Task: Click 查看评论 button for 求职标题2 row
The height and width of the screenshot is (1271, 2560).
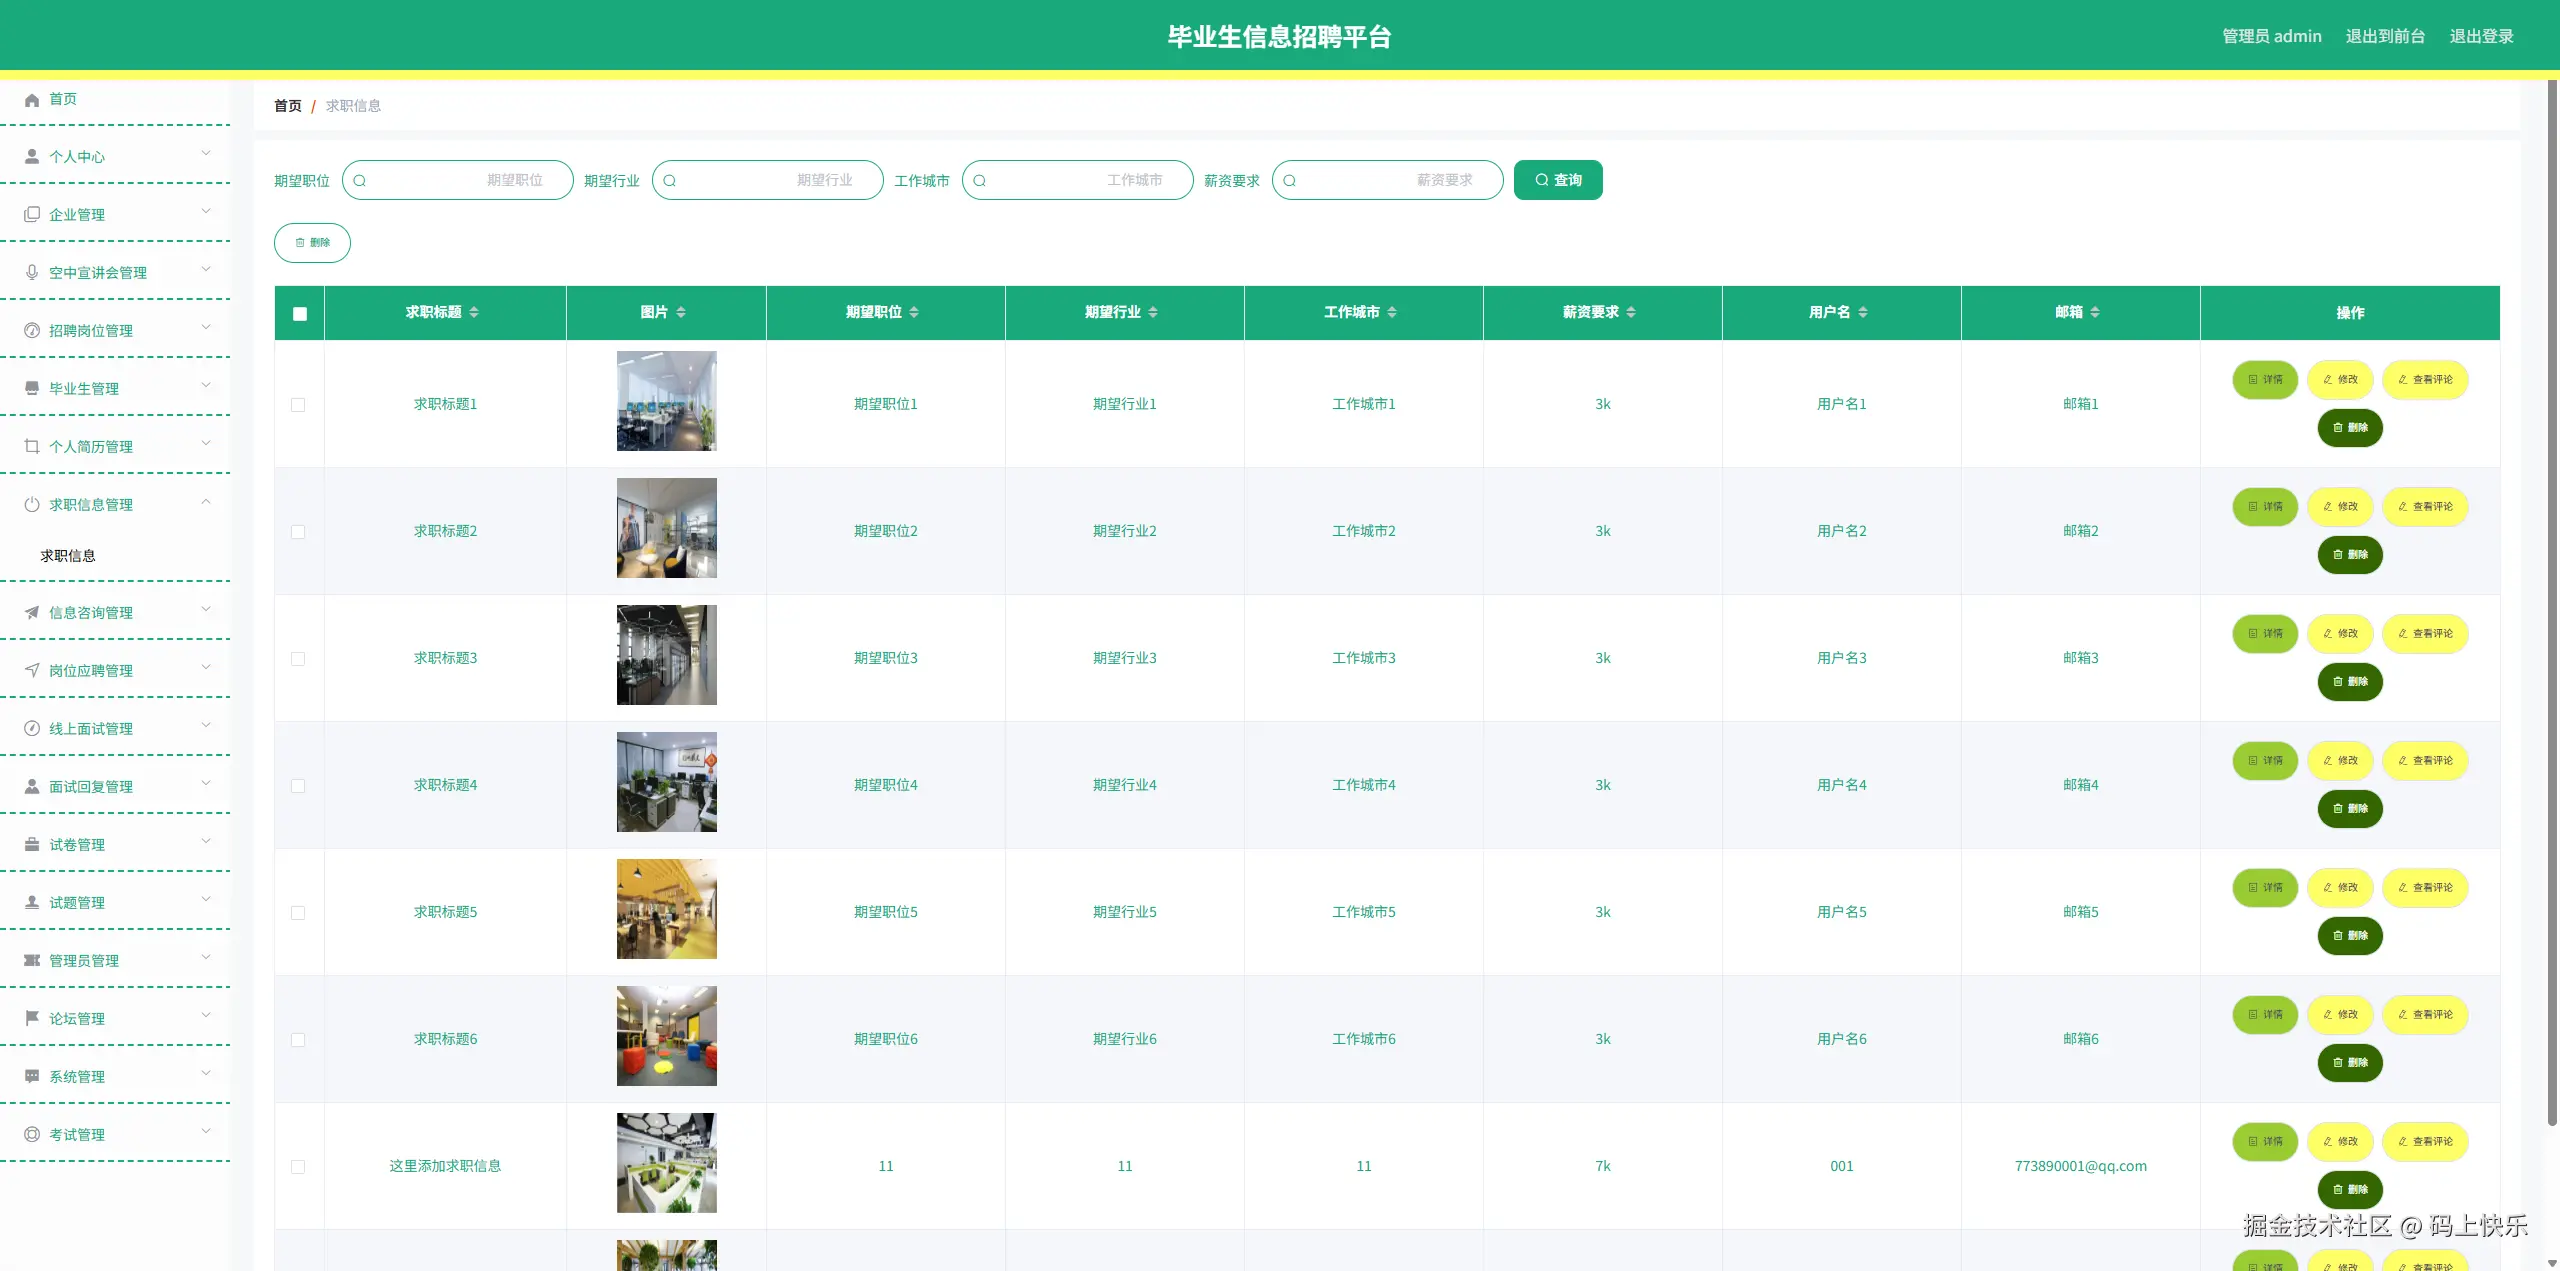Action: tap(2425, 507)
